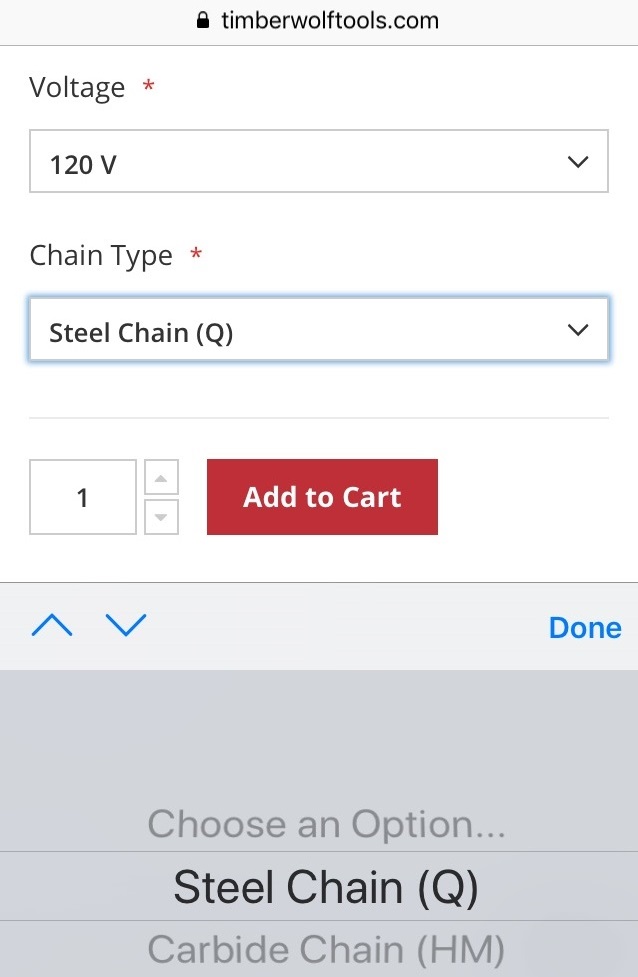Focus the quantity input field

[83, 497]
